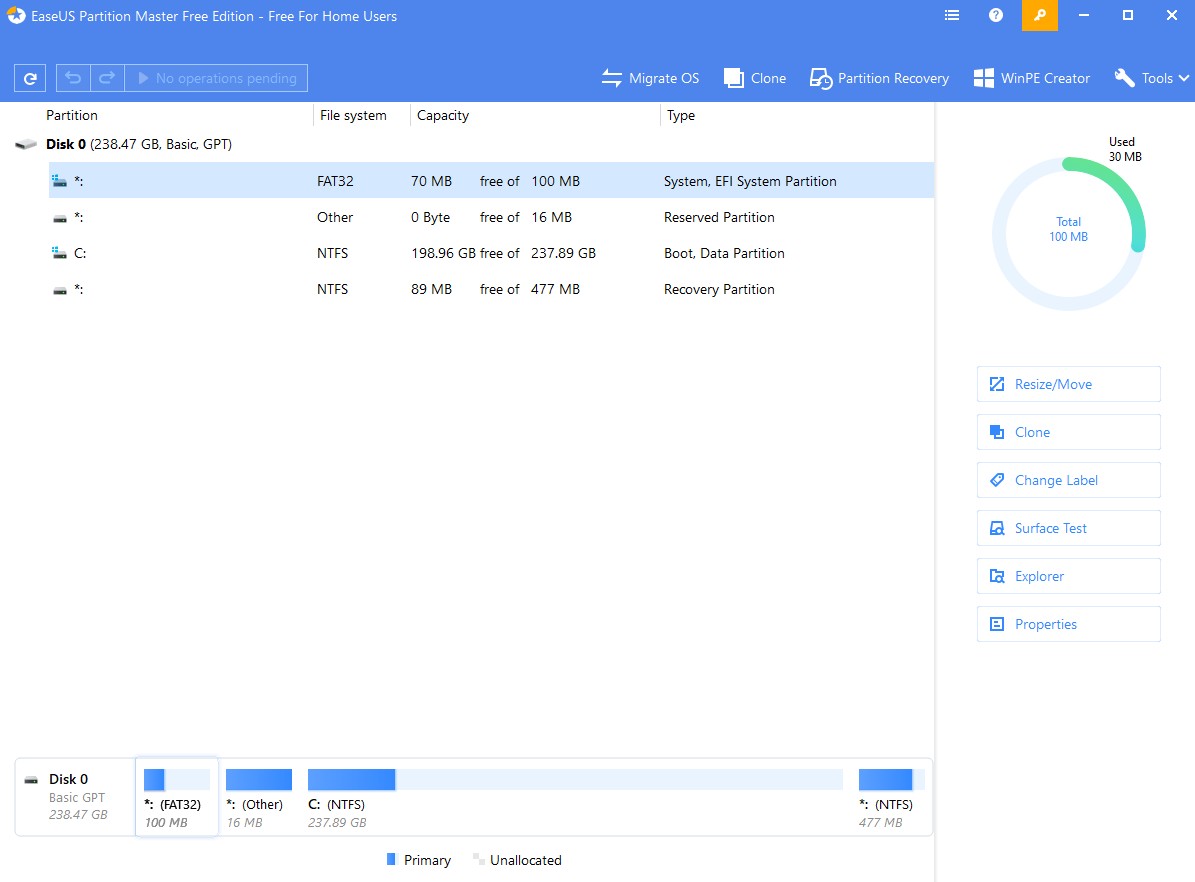Click the Recovery NTFS partition row icon
1195x882 pixels.
coord(59,290)
